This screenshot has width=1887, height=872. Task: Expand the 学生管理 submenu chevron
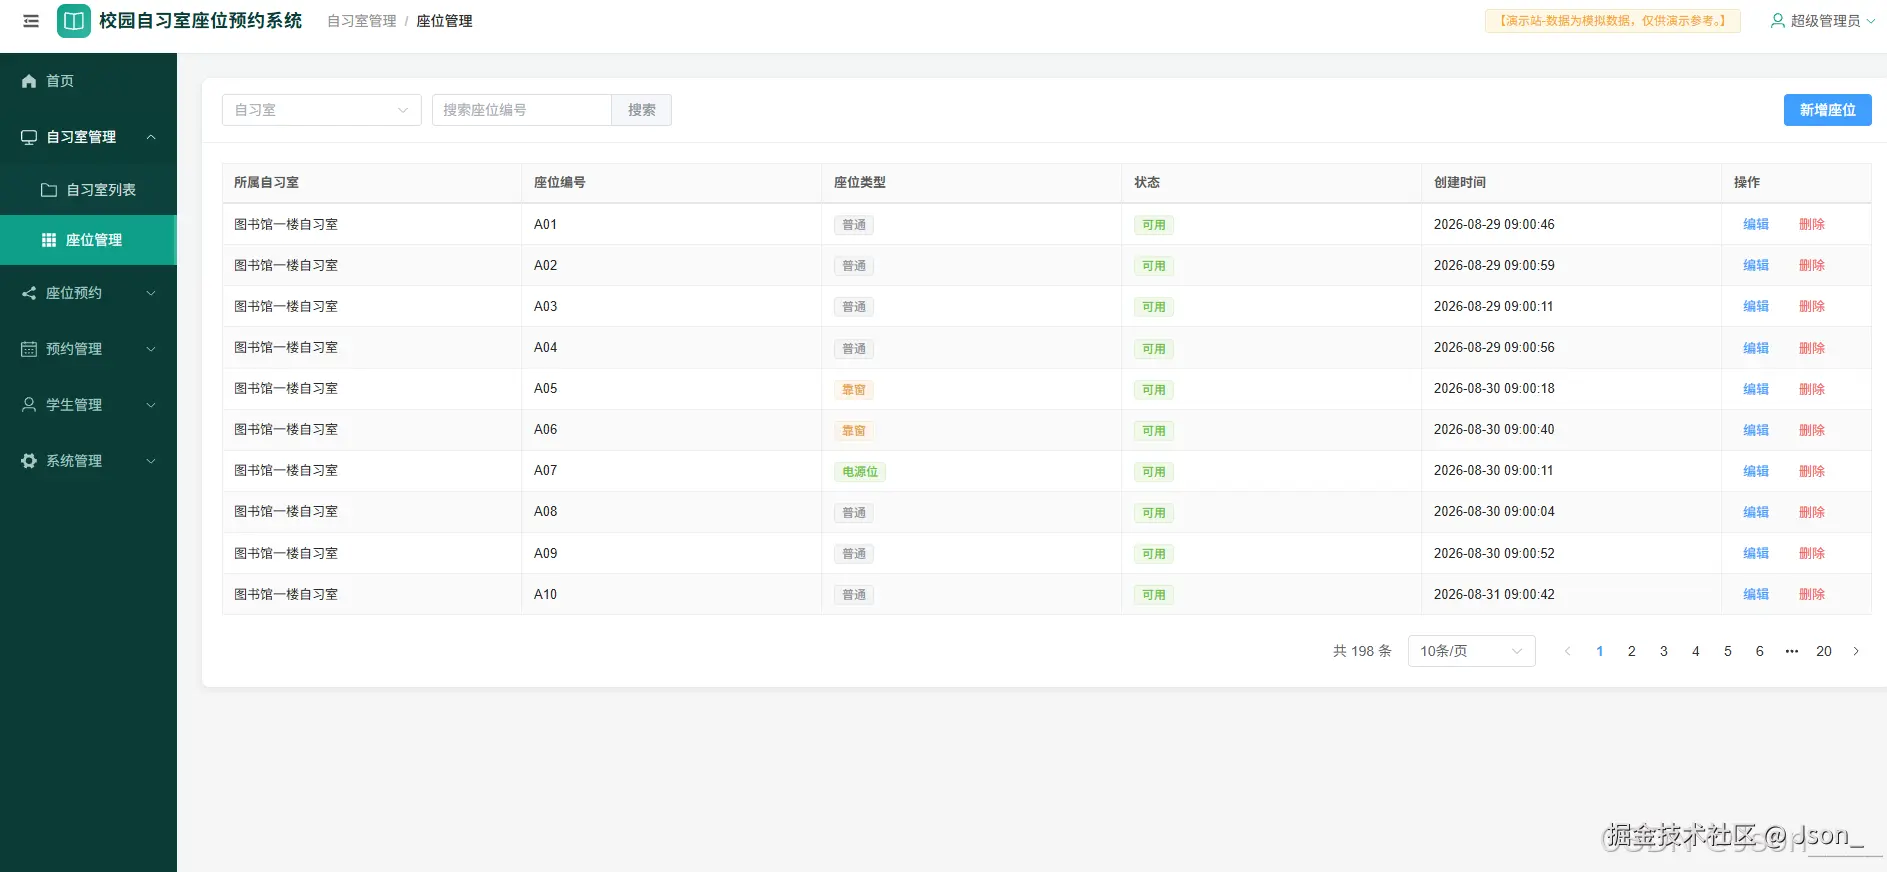click(x=151, y=405)
